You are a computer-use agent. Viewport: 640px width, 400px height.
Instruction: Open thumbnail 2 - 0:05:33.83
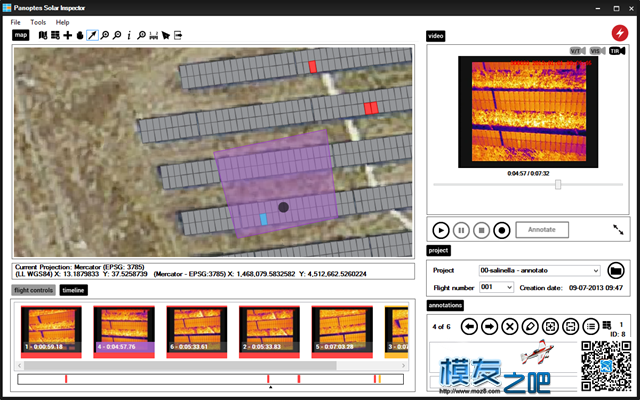tap(269, 332)
